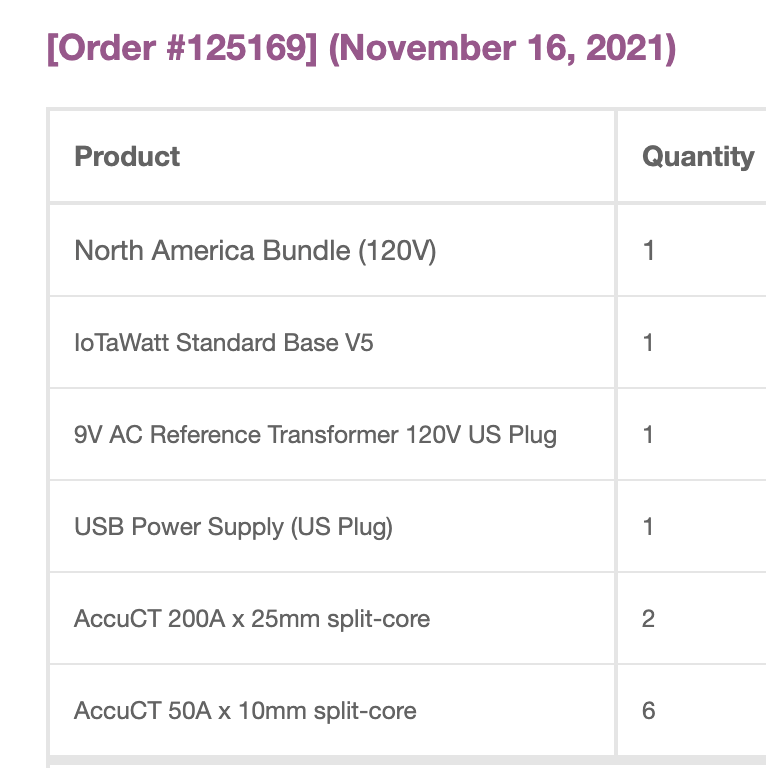Click the Product column header
This screenshot has width=766, height=768.
(127, 157)
